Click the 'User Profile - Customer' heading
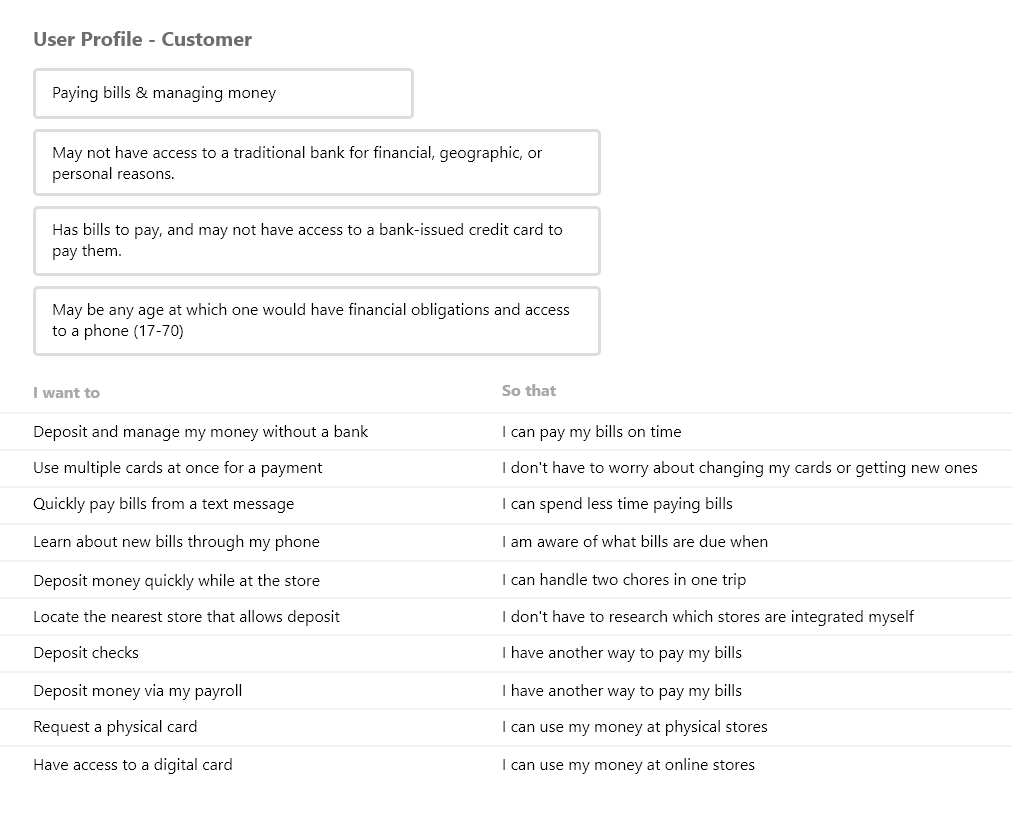This screenshot has height=828, width=1013. click(x=143, y=39)
